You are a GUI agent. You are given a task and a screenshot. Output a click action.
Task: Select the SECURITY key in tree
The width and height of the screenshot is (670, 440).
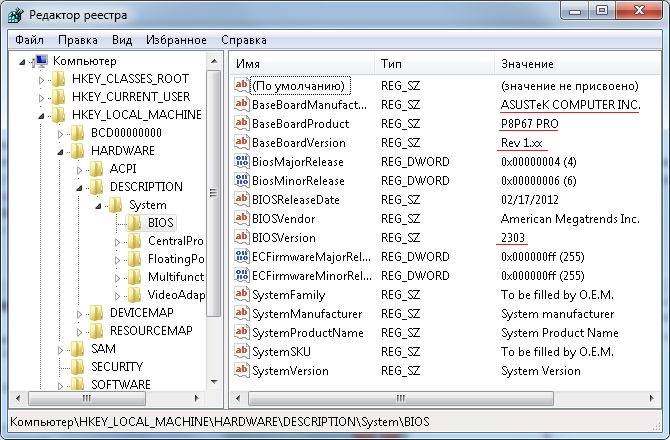click(x=116, y=367)
